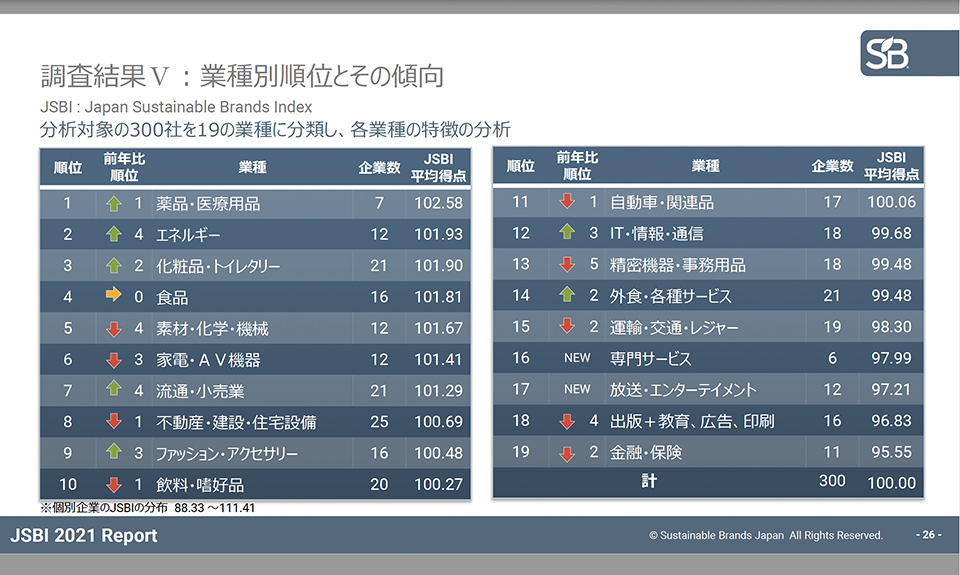Click the green up arrow beside エネルギー

[x=113, y=235]
